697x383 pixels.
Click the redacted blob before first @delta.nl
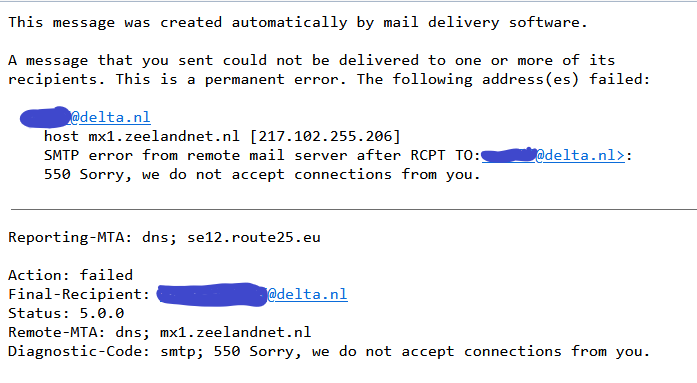45,117
